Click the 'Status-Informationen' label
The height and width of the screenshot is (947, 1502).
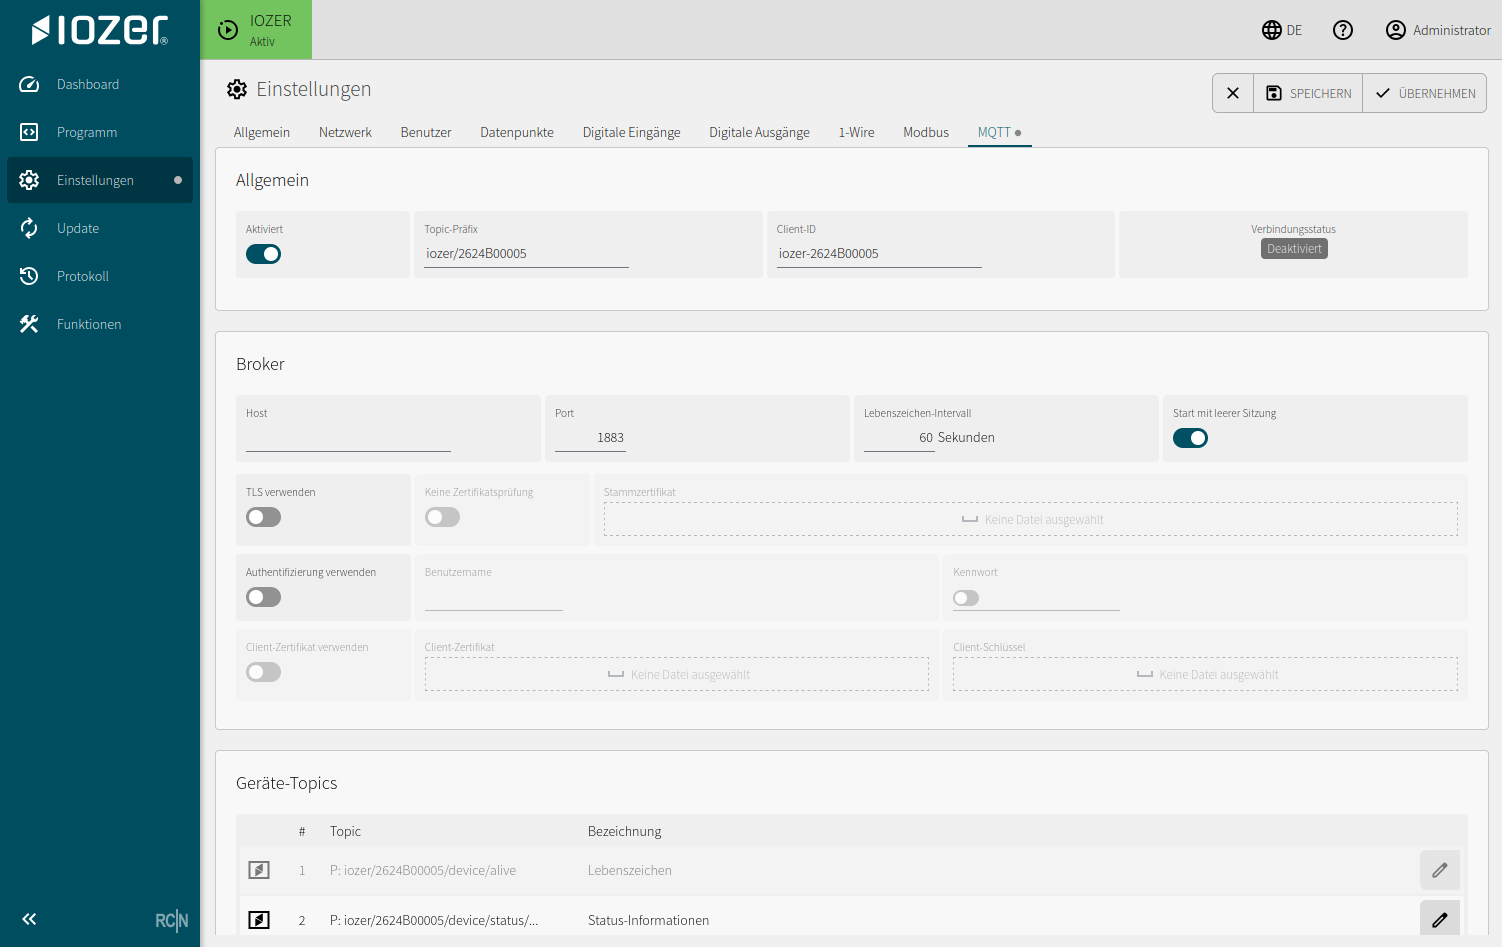click(648, 920)
